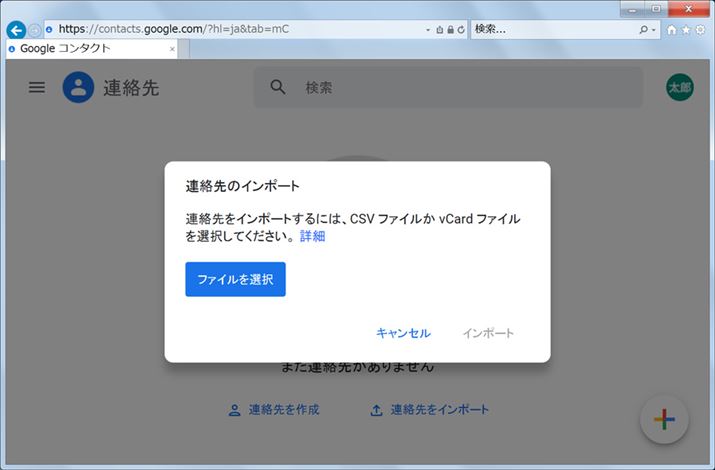Click the colorful plus create contact button
This screenshot has width=715, height=470.
tap(664, 420)
